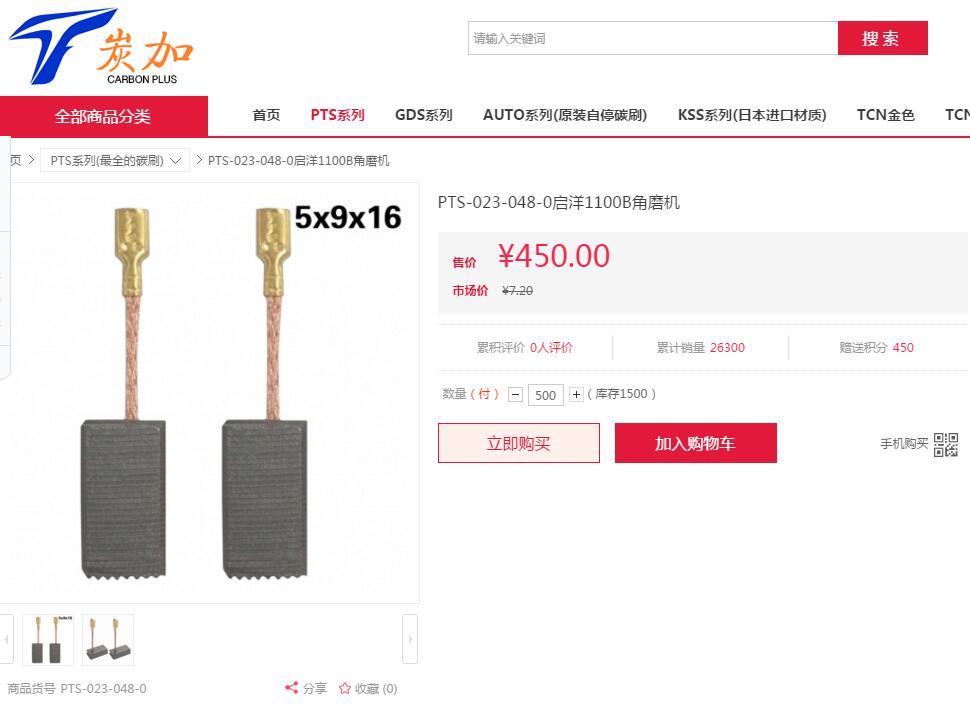Viewport: 970px width, 708px height.
Task: Open the GDS系列 navigation tab
Action: [x=424, y=115]
